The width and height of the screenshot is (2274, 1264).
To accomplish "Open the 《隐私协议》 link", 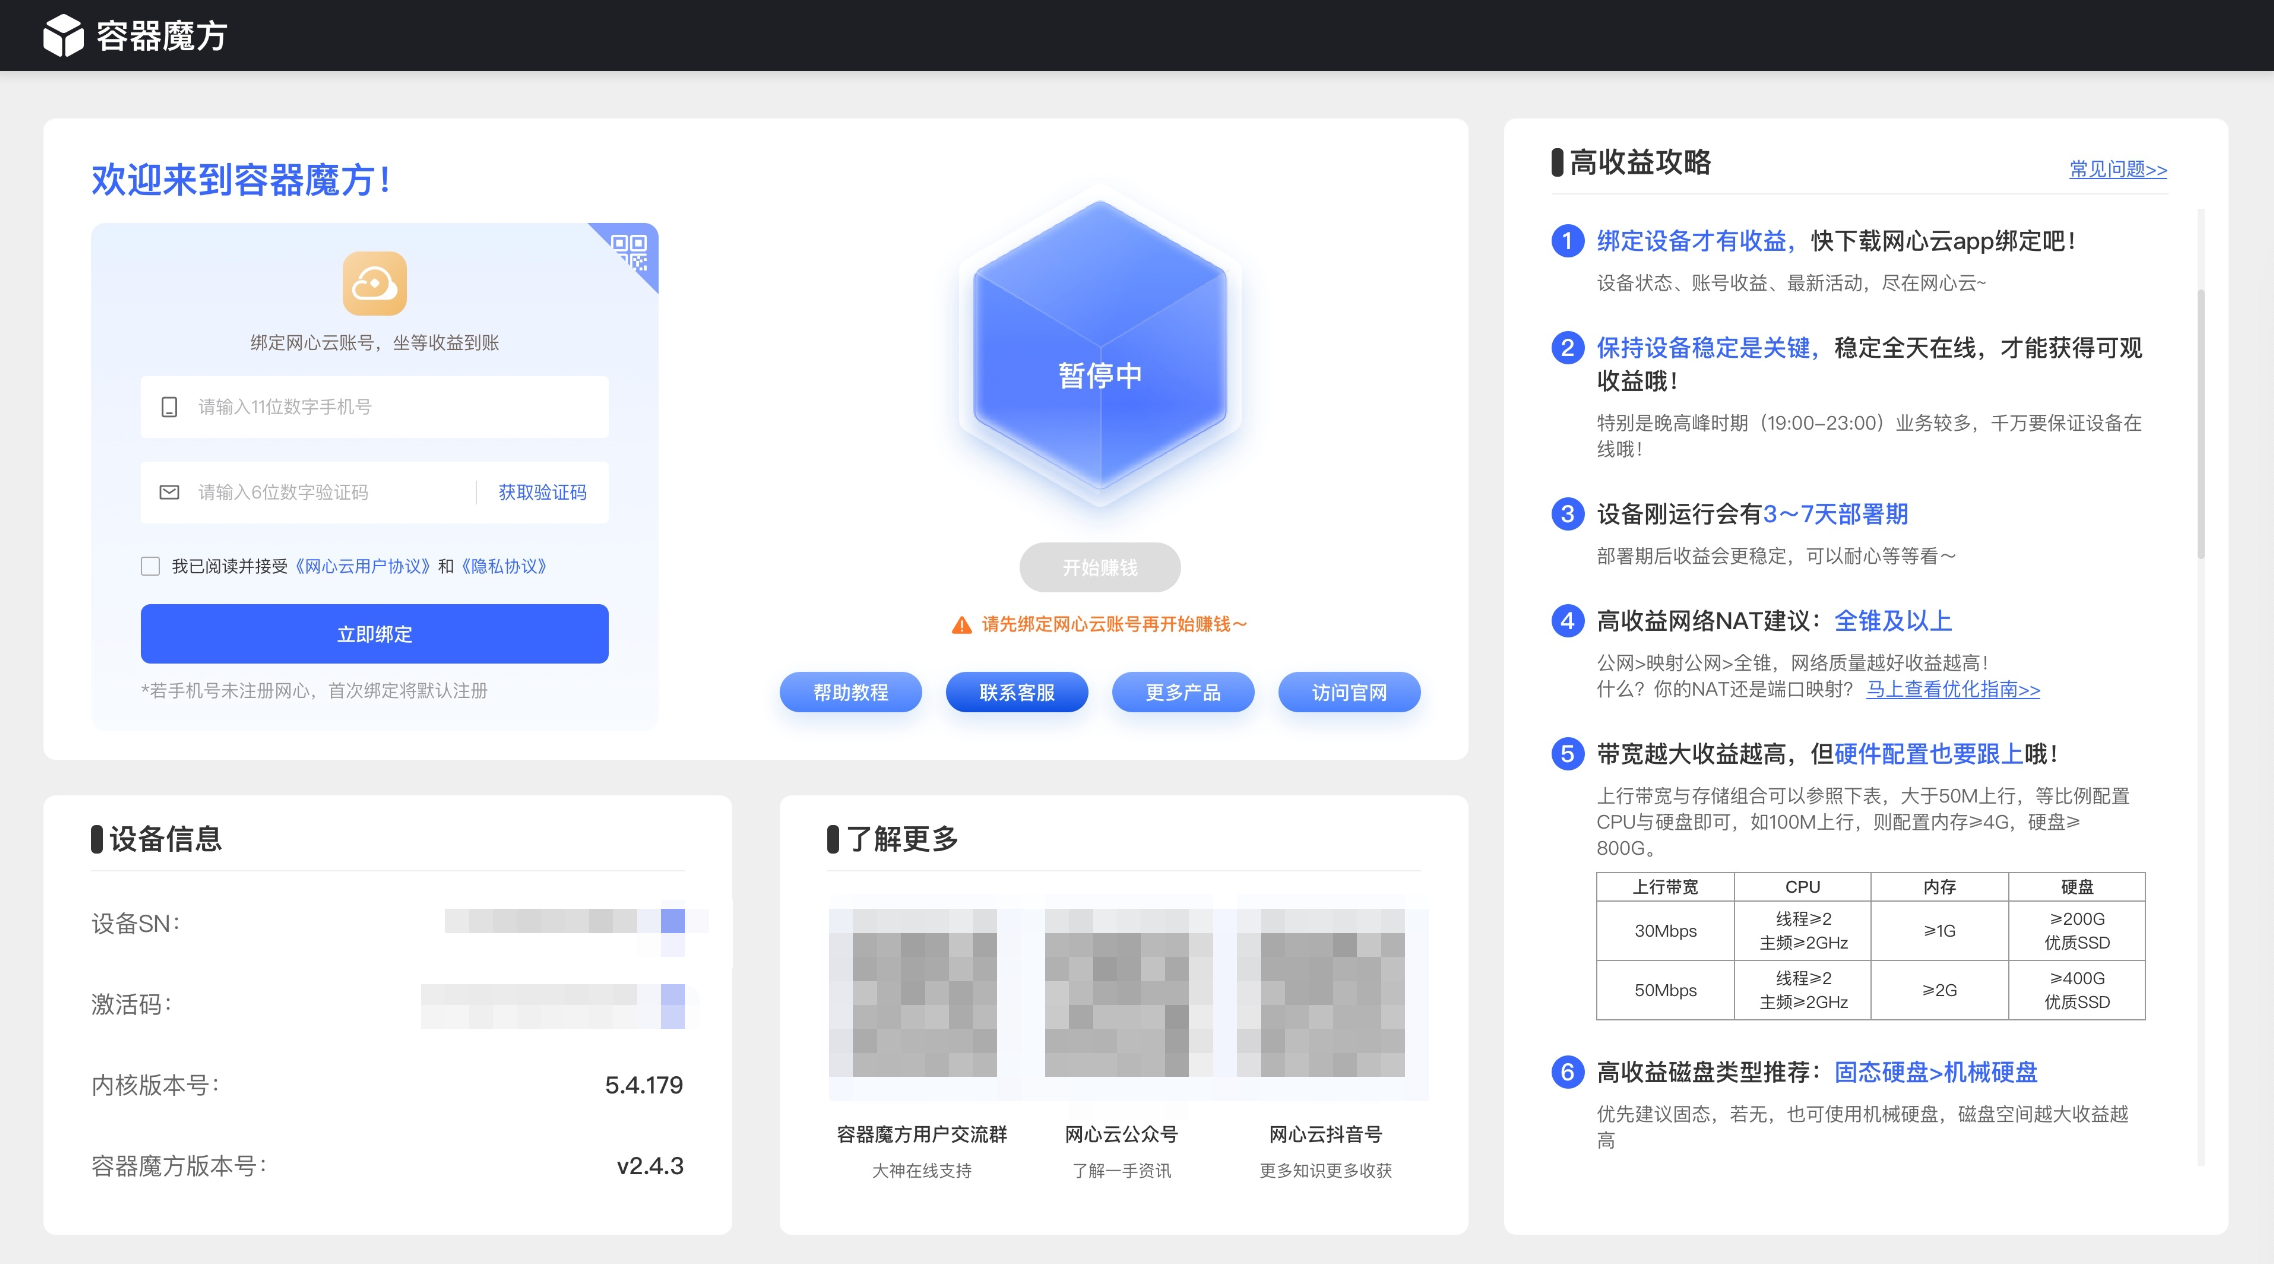I will [504, 567].
